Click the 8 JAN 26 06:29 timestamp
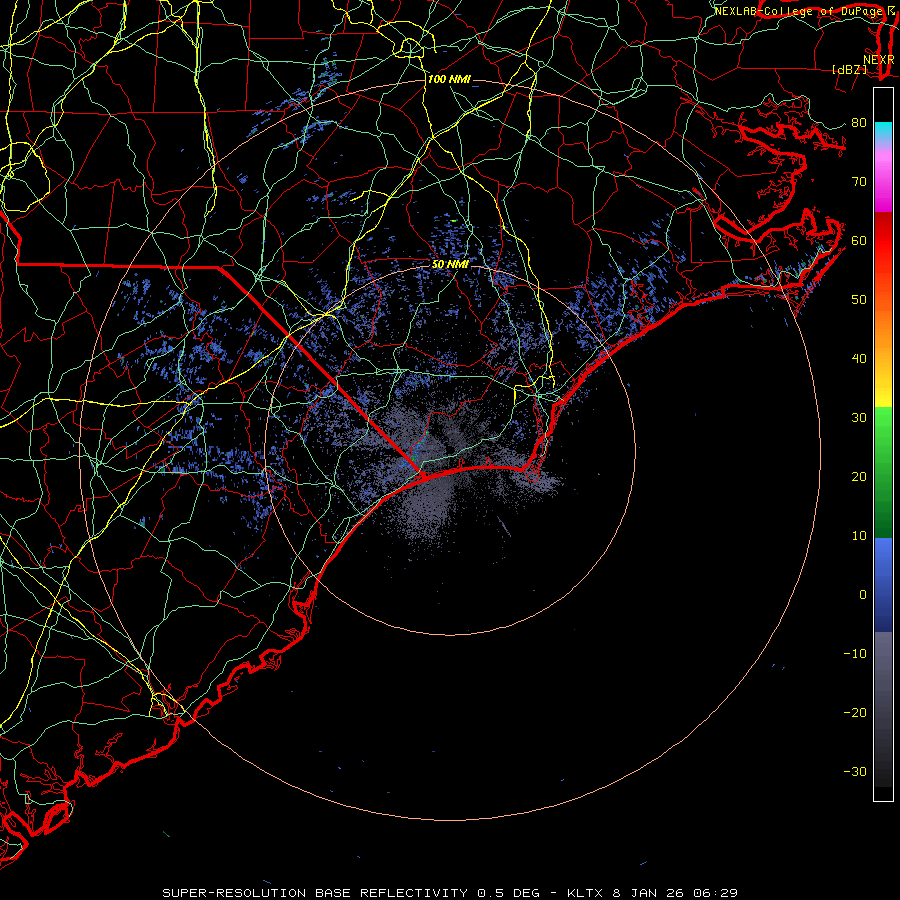 click(x=675, y=893)
